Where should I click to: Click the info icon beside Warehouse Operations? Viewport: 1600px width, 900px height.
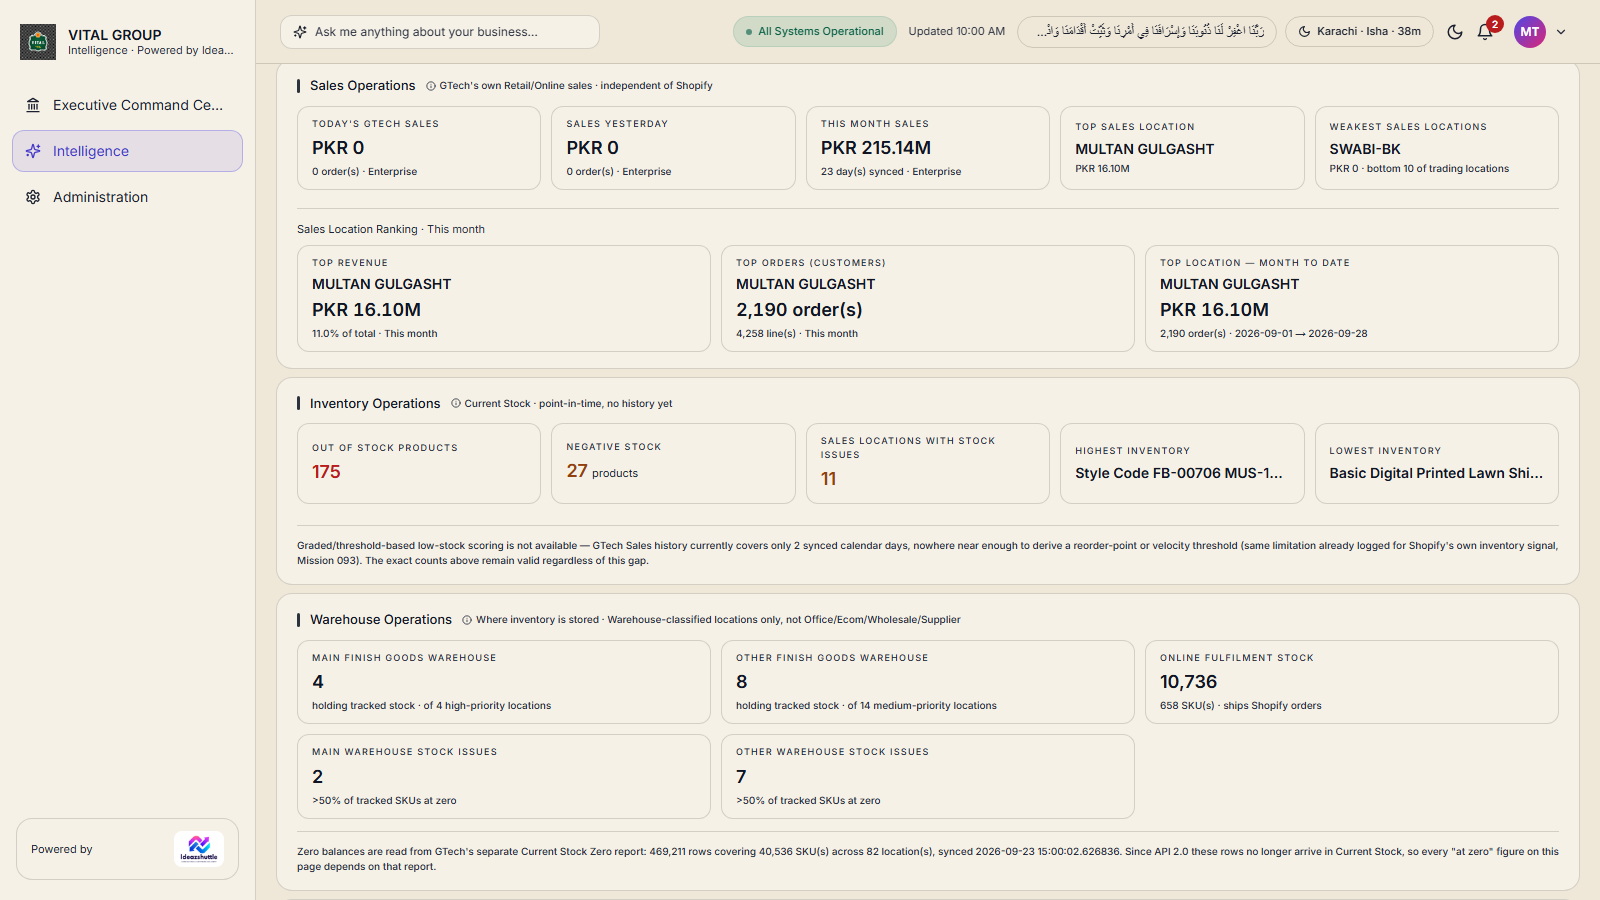click(467, 620)
